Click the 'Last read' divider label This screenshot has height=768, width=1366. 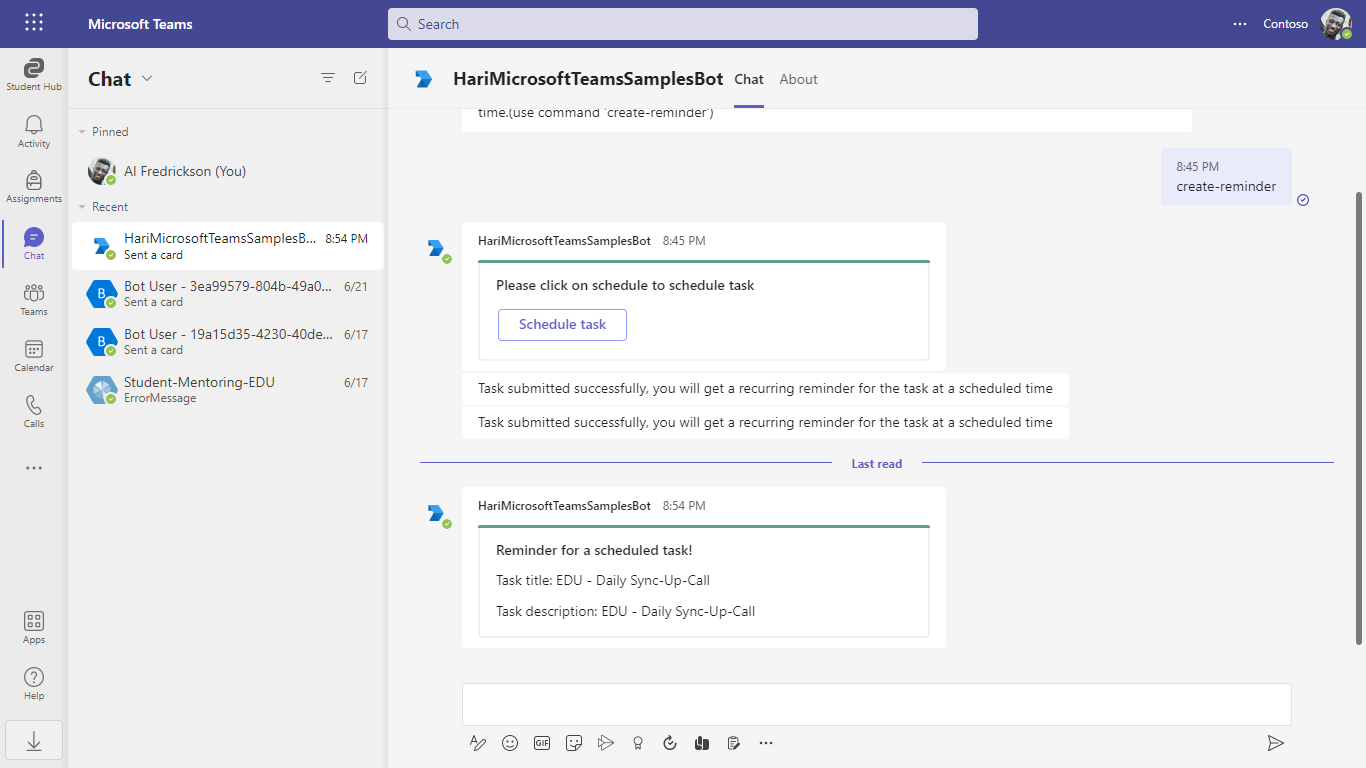pos(877,464)
